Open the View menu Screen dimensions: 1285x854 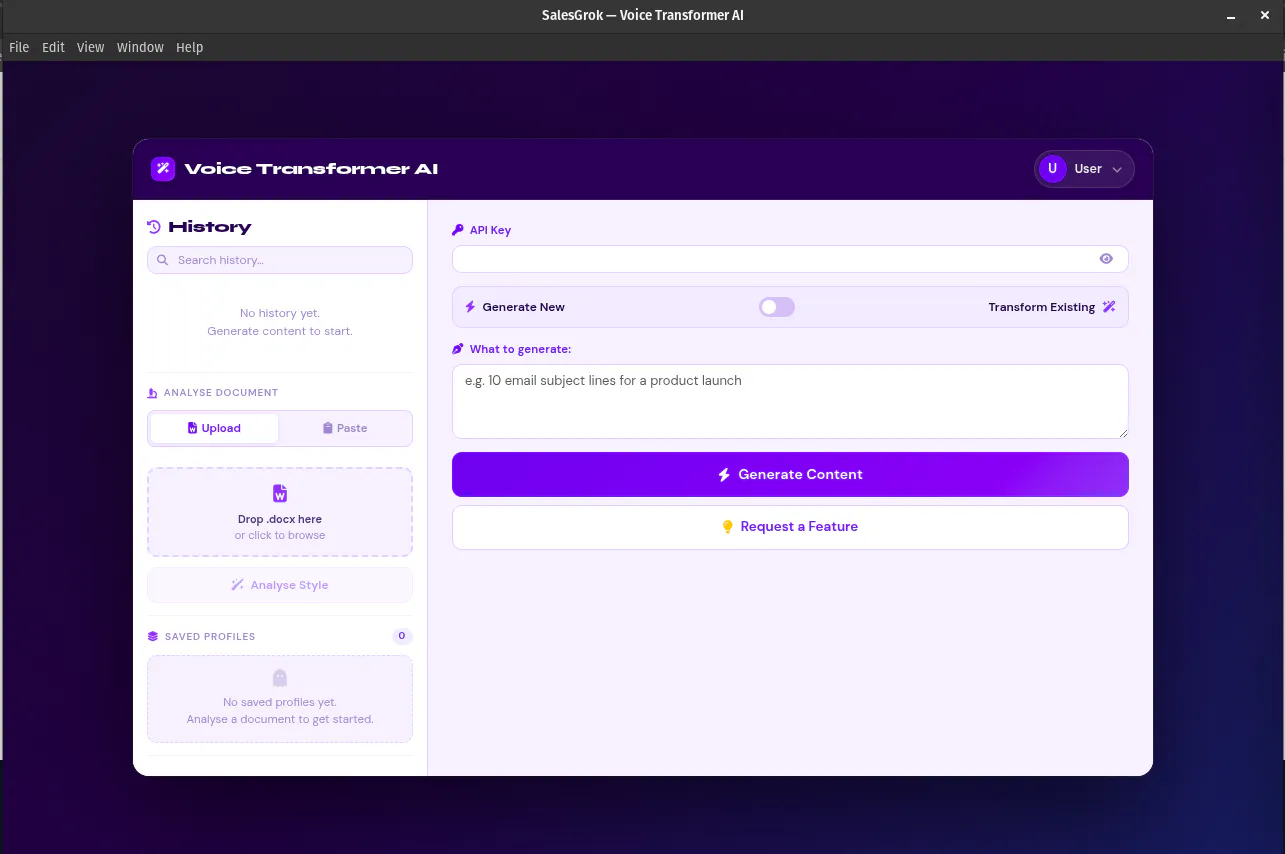tap(90, 47)
